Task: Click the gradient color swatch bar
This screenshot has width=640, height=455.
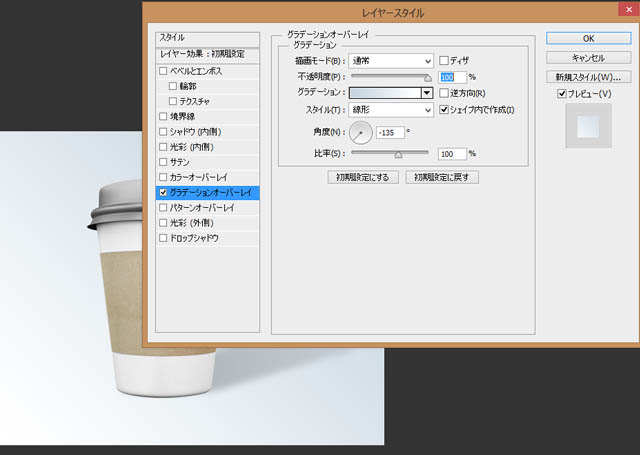Action: coord(384,92)
